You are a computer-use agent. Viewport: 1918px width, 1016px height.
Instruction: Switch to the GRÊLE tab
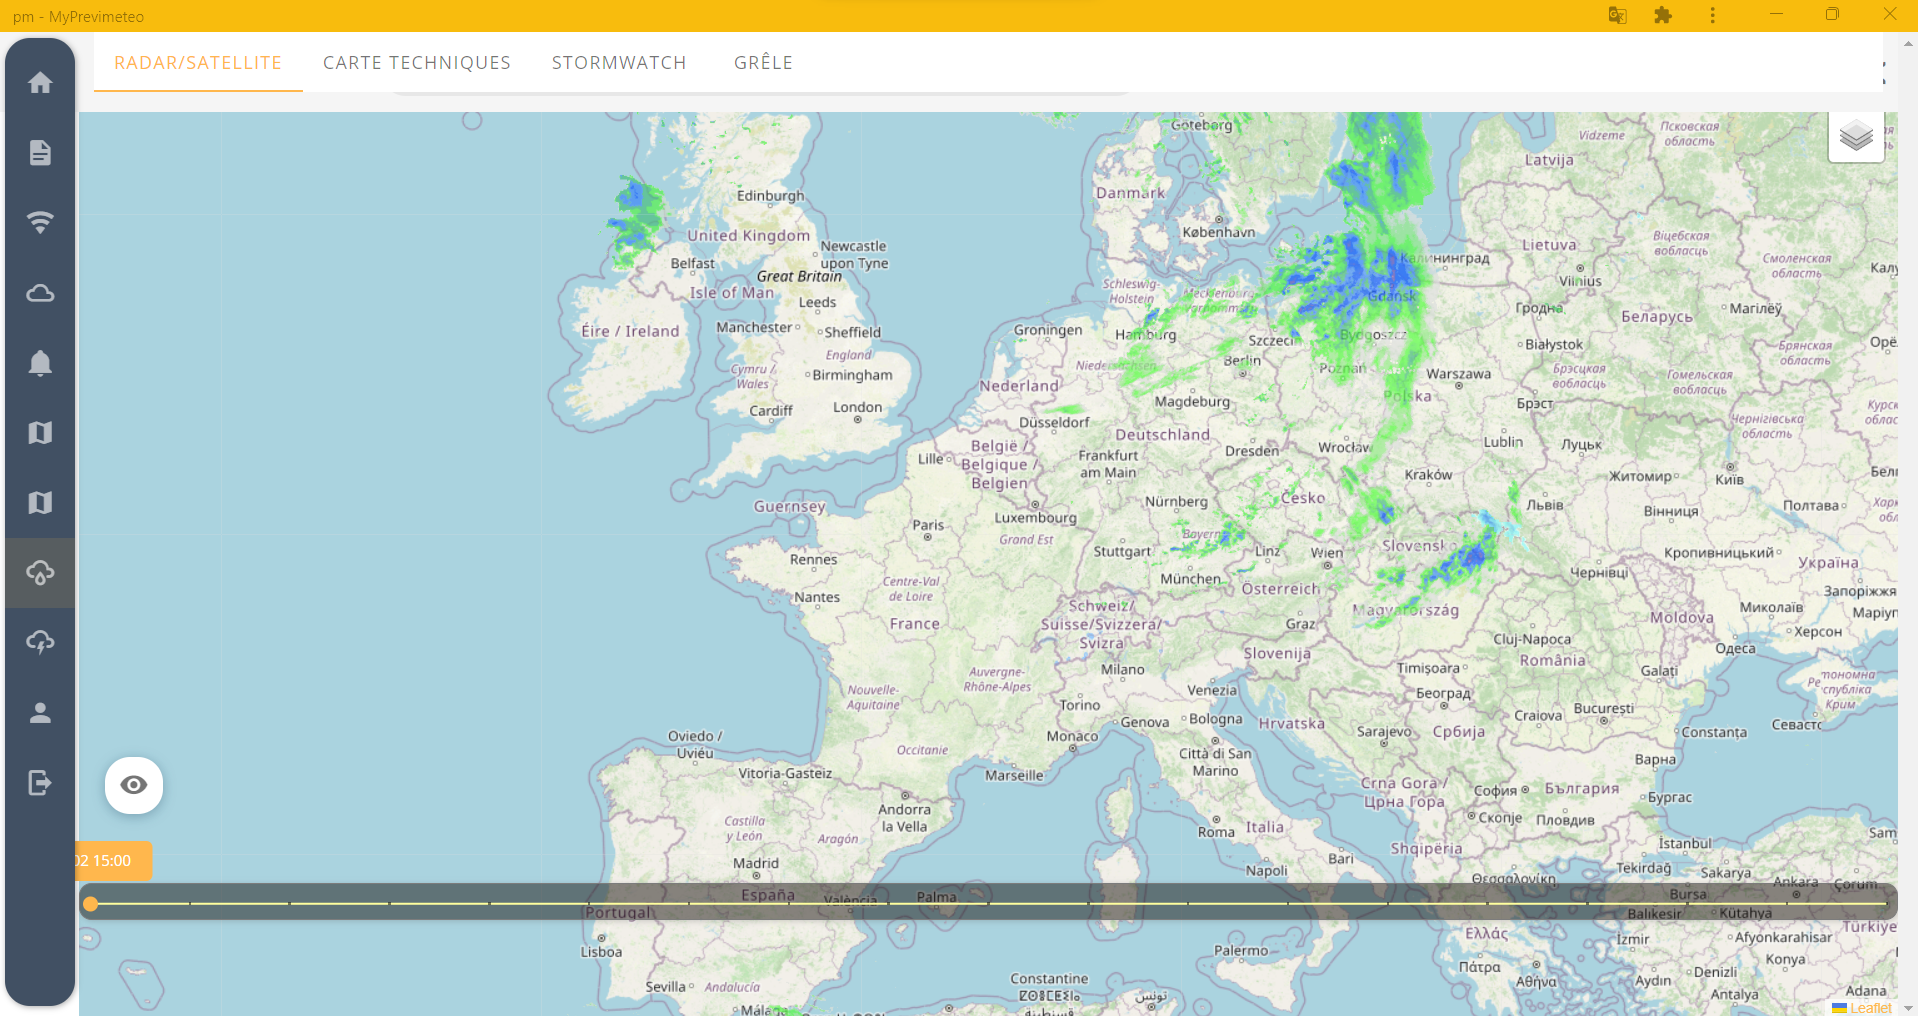point(763,63)
